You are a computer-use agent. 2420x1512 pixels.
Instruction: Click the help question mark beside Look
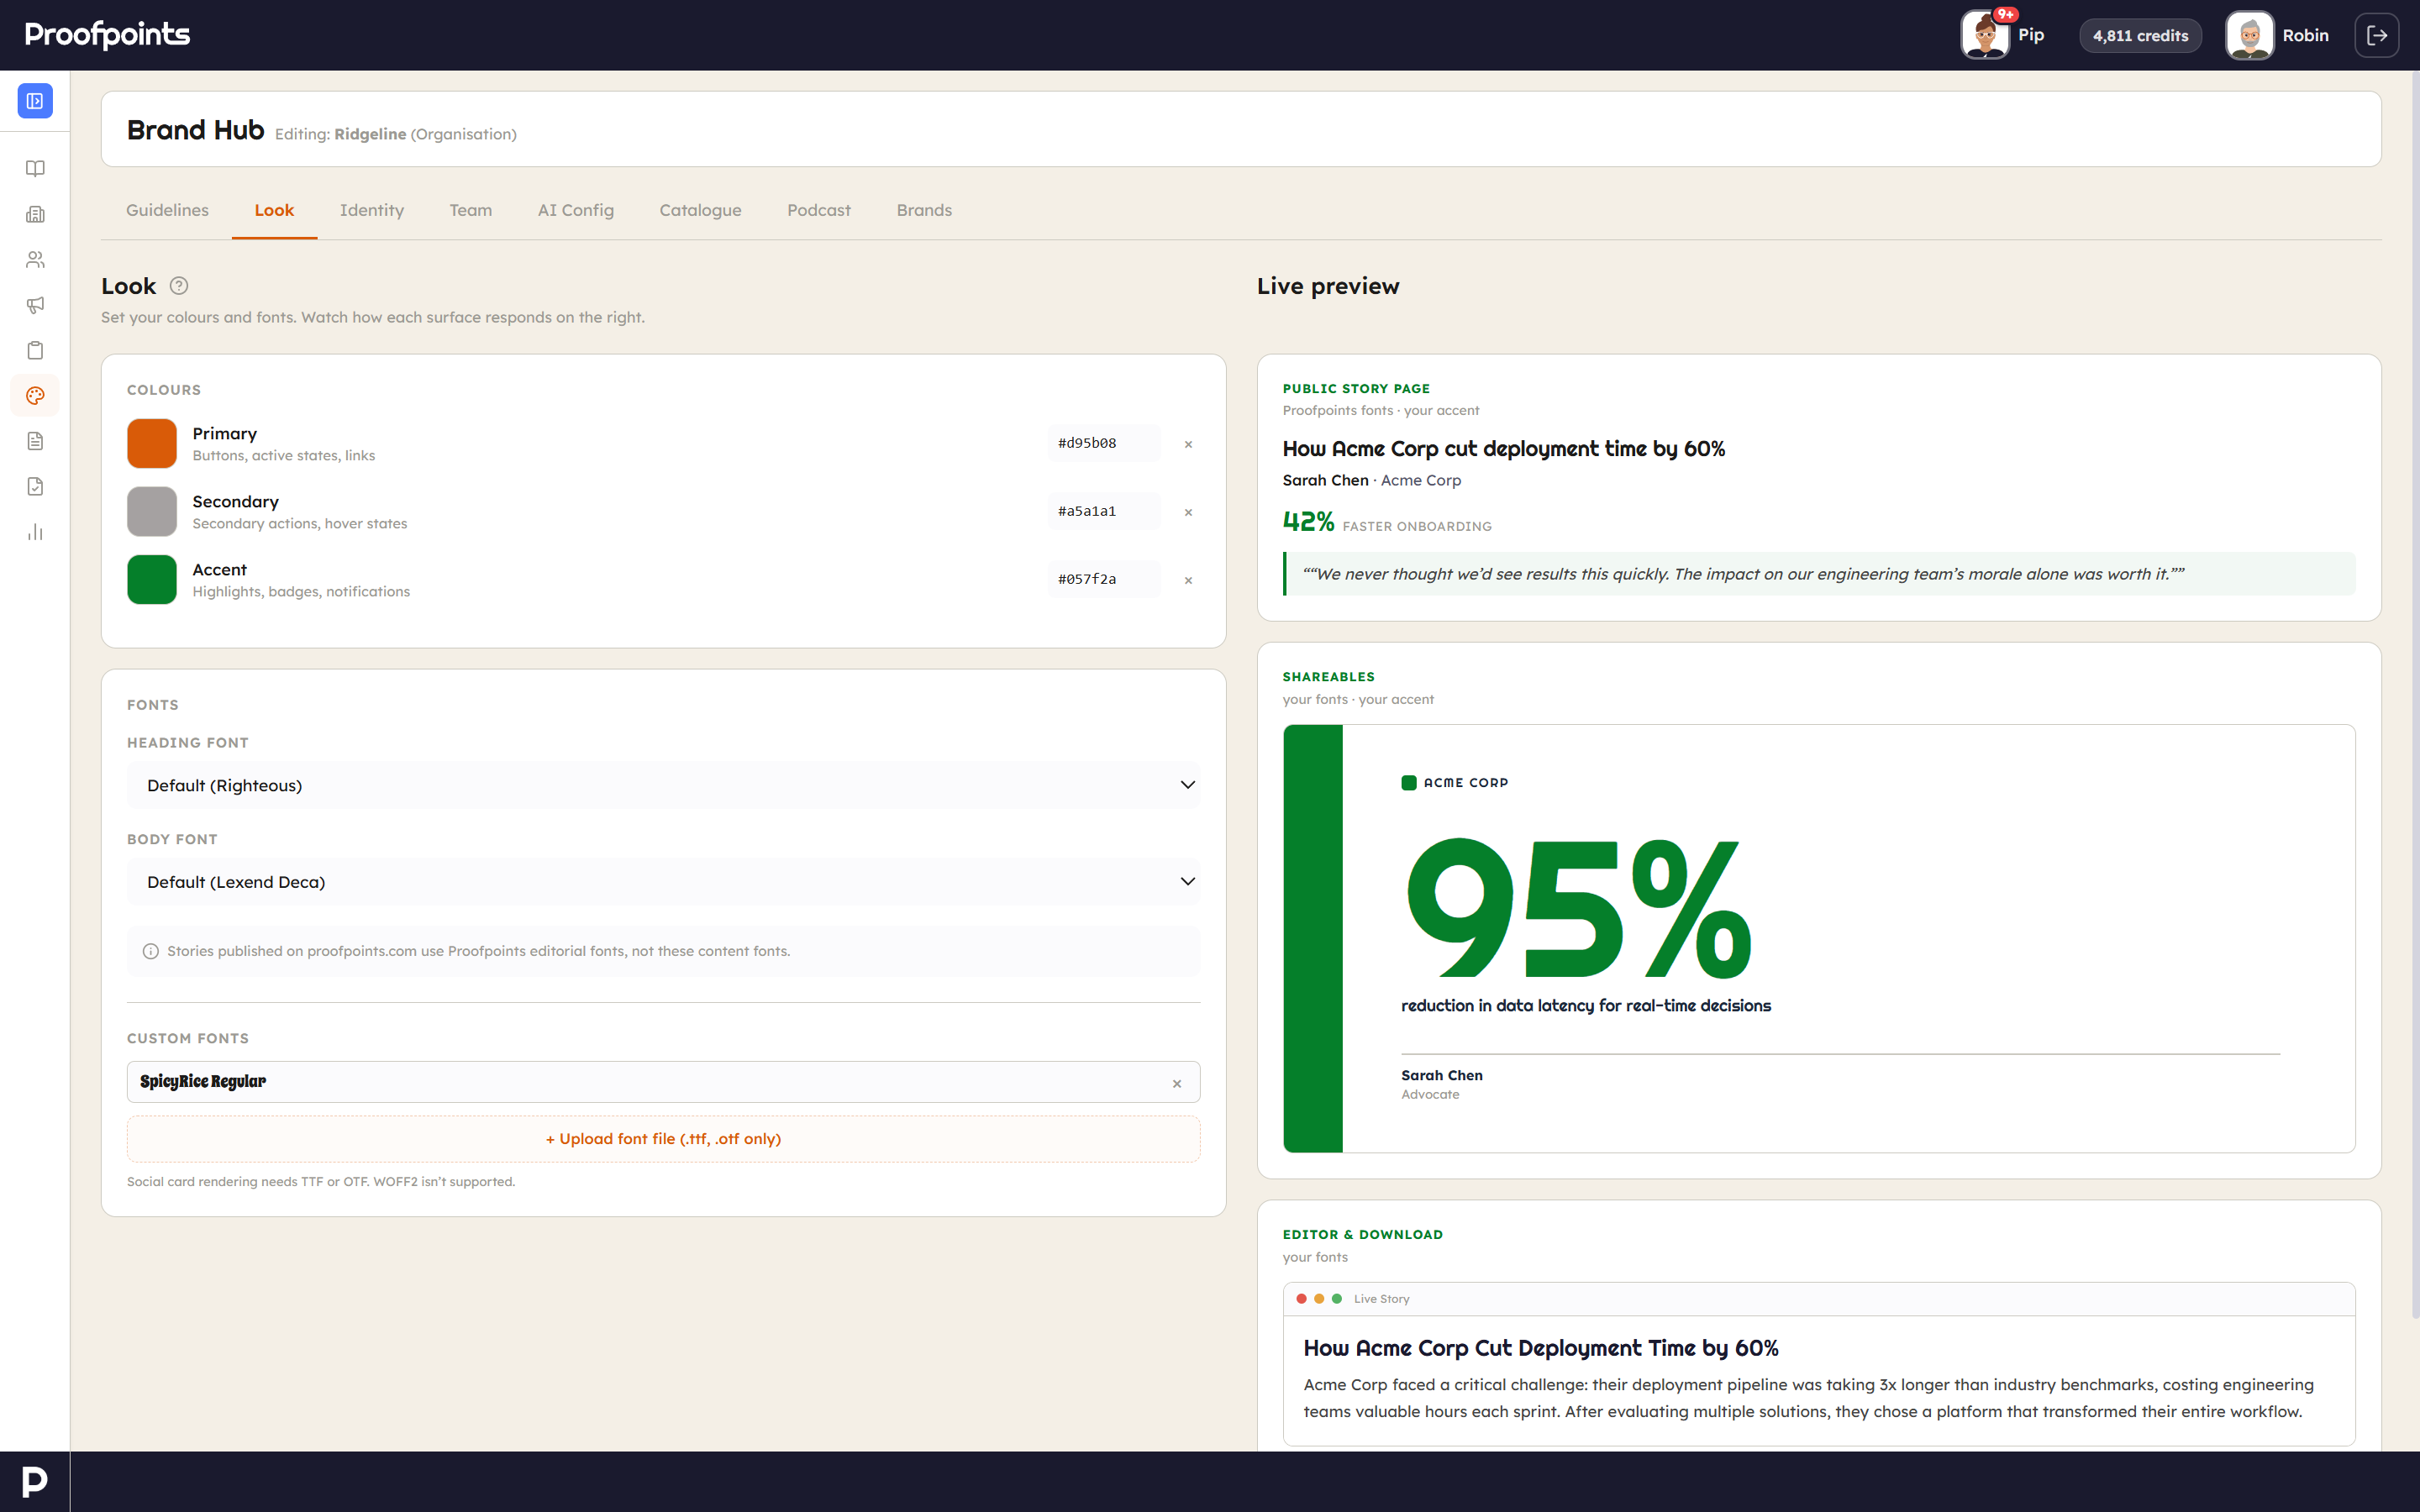179,286
